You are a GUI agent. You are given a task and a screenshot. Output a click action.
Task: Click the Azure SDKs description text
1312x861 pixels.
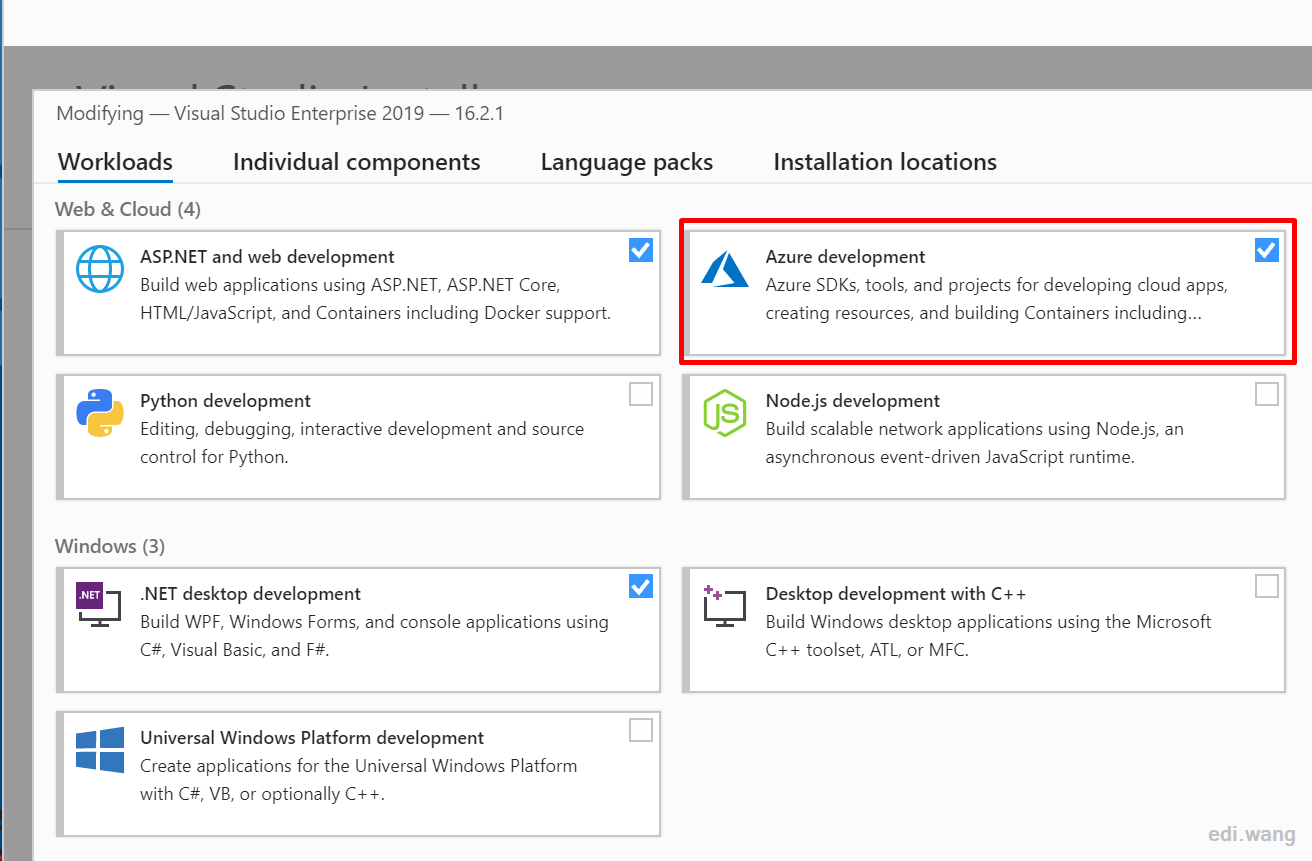pyautogui.click(x=997, y=299)
